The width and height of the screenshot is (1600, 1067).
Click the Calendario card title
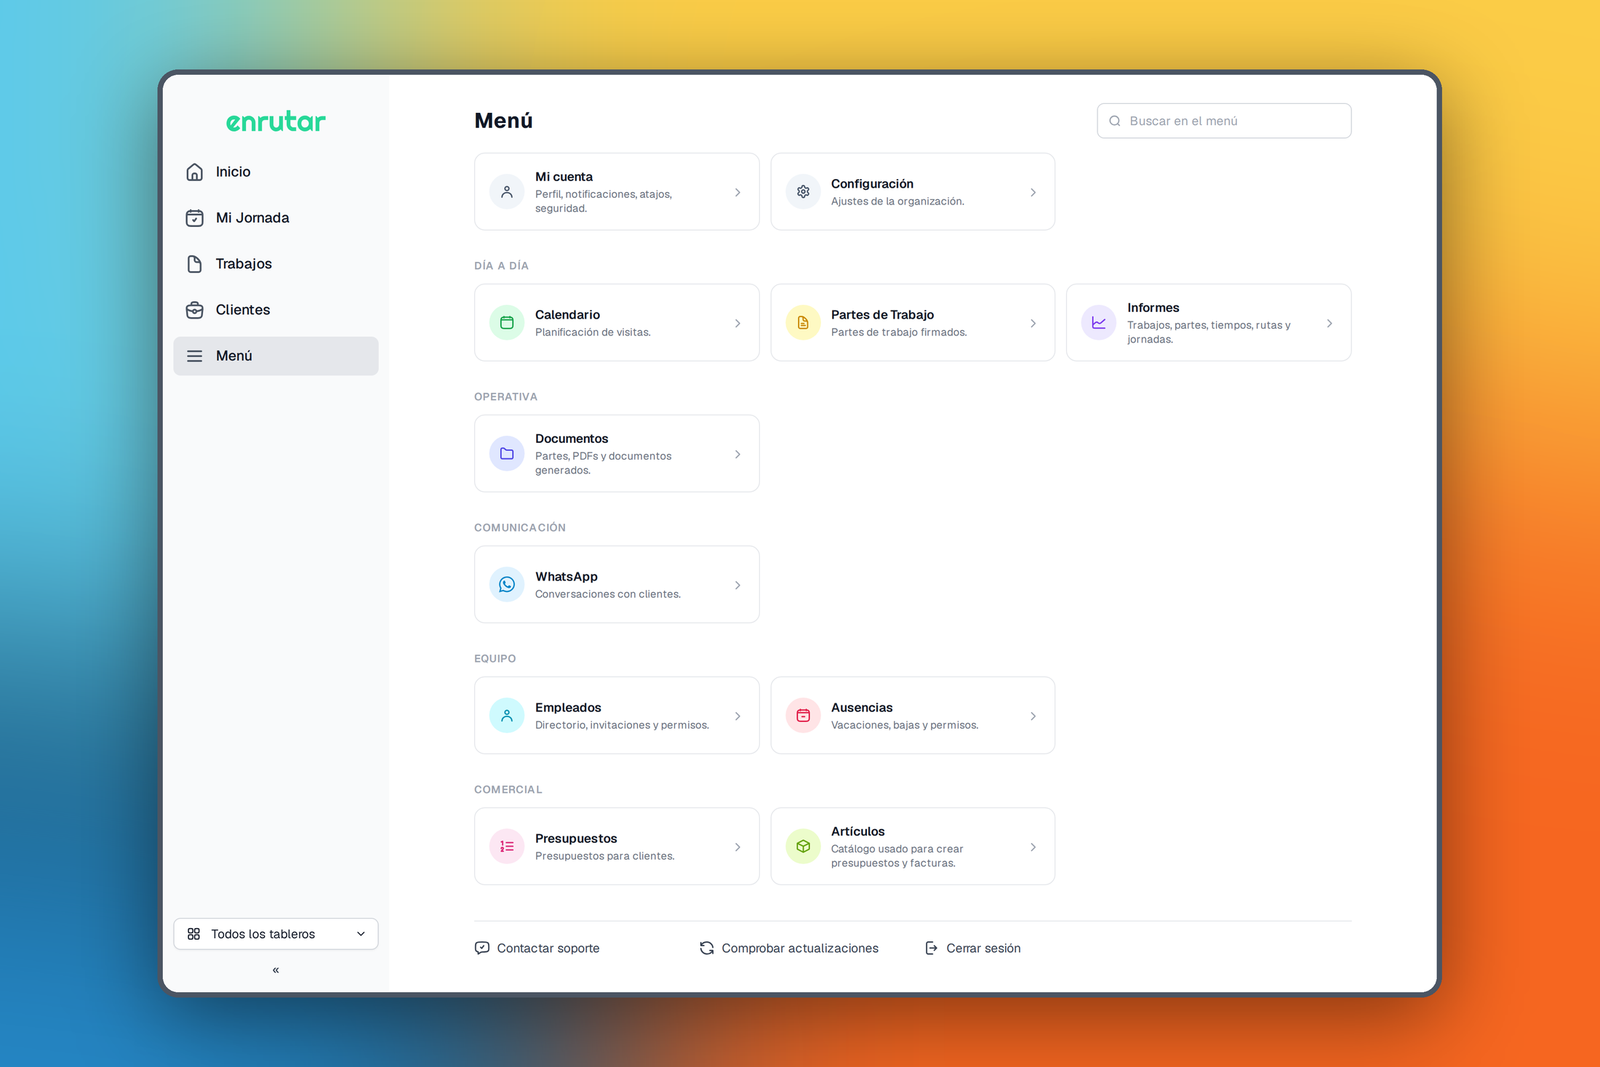[x=567, y=314]
